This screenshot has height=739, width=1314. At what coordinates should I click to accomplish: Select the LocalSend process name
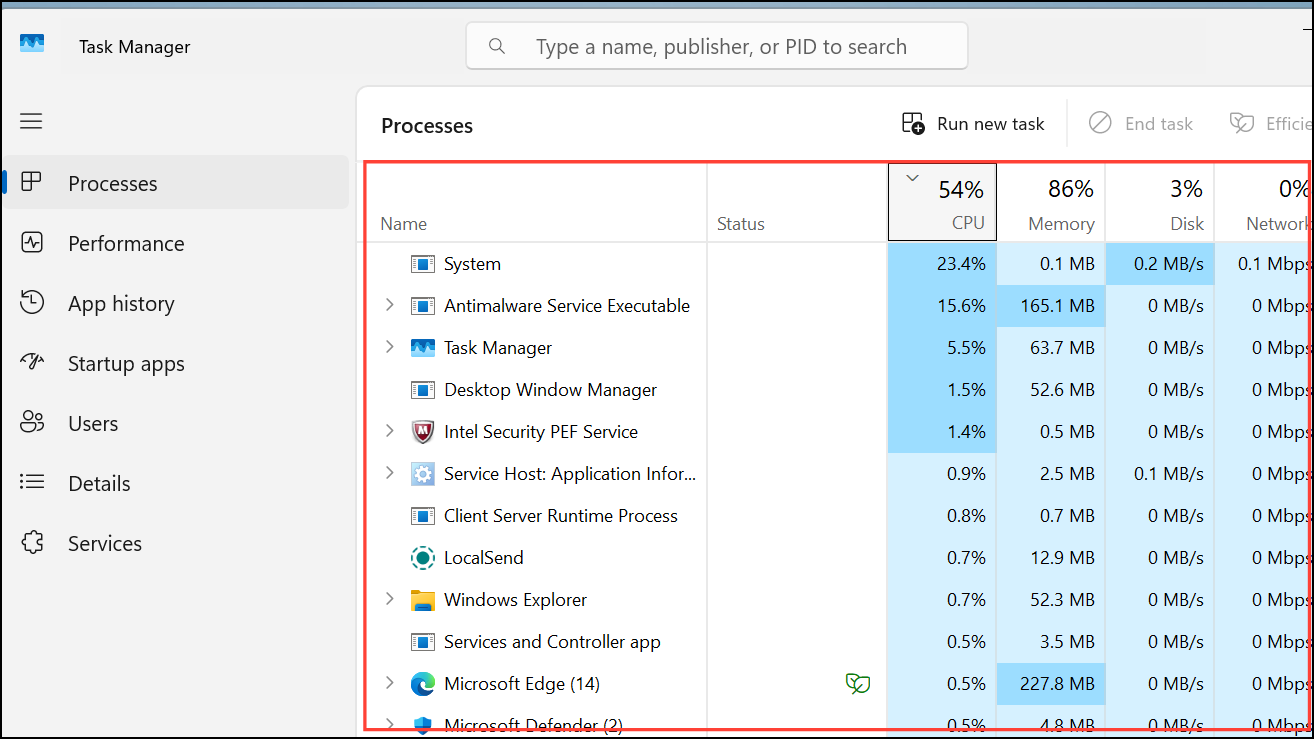click(484, 558)
